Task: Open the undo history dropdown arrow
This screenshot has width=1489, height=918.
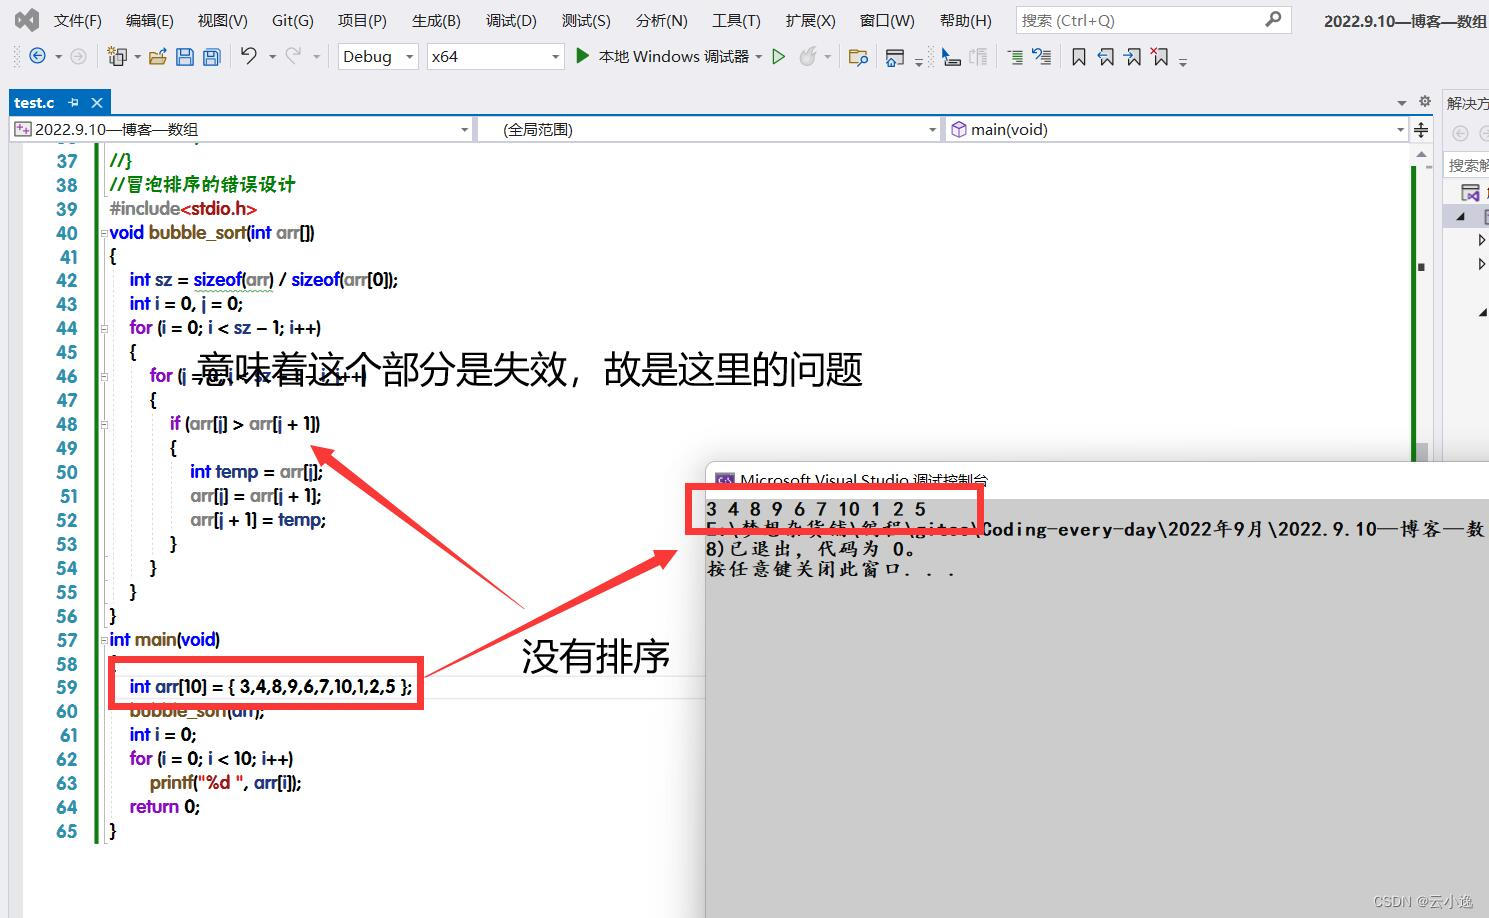Action: pos(272,57)
